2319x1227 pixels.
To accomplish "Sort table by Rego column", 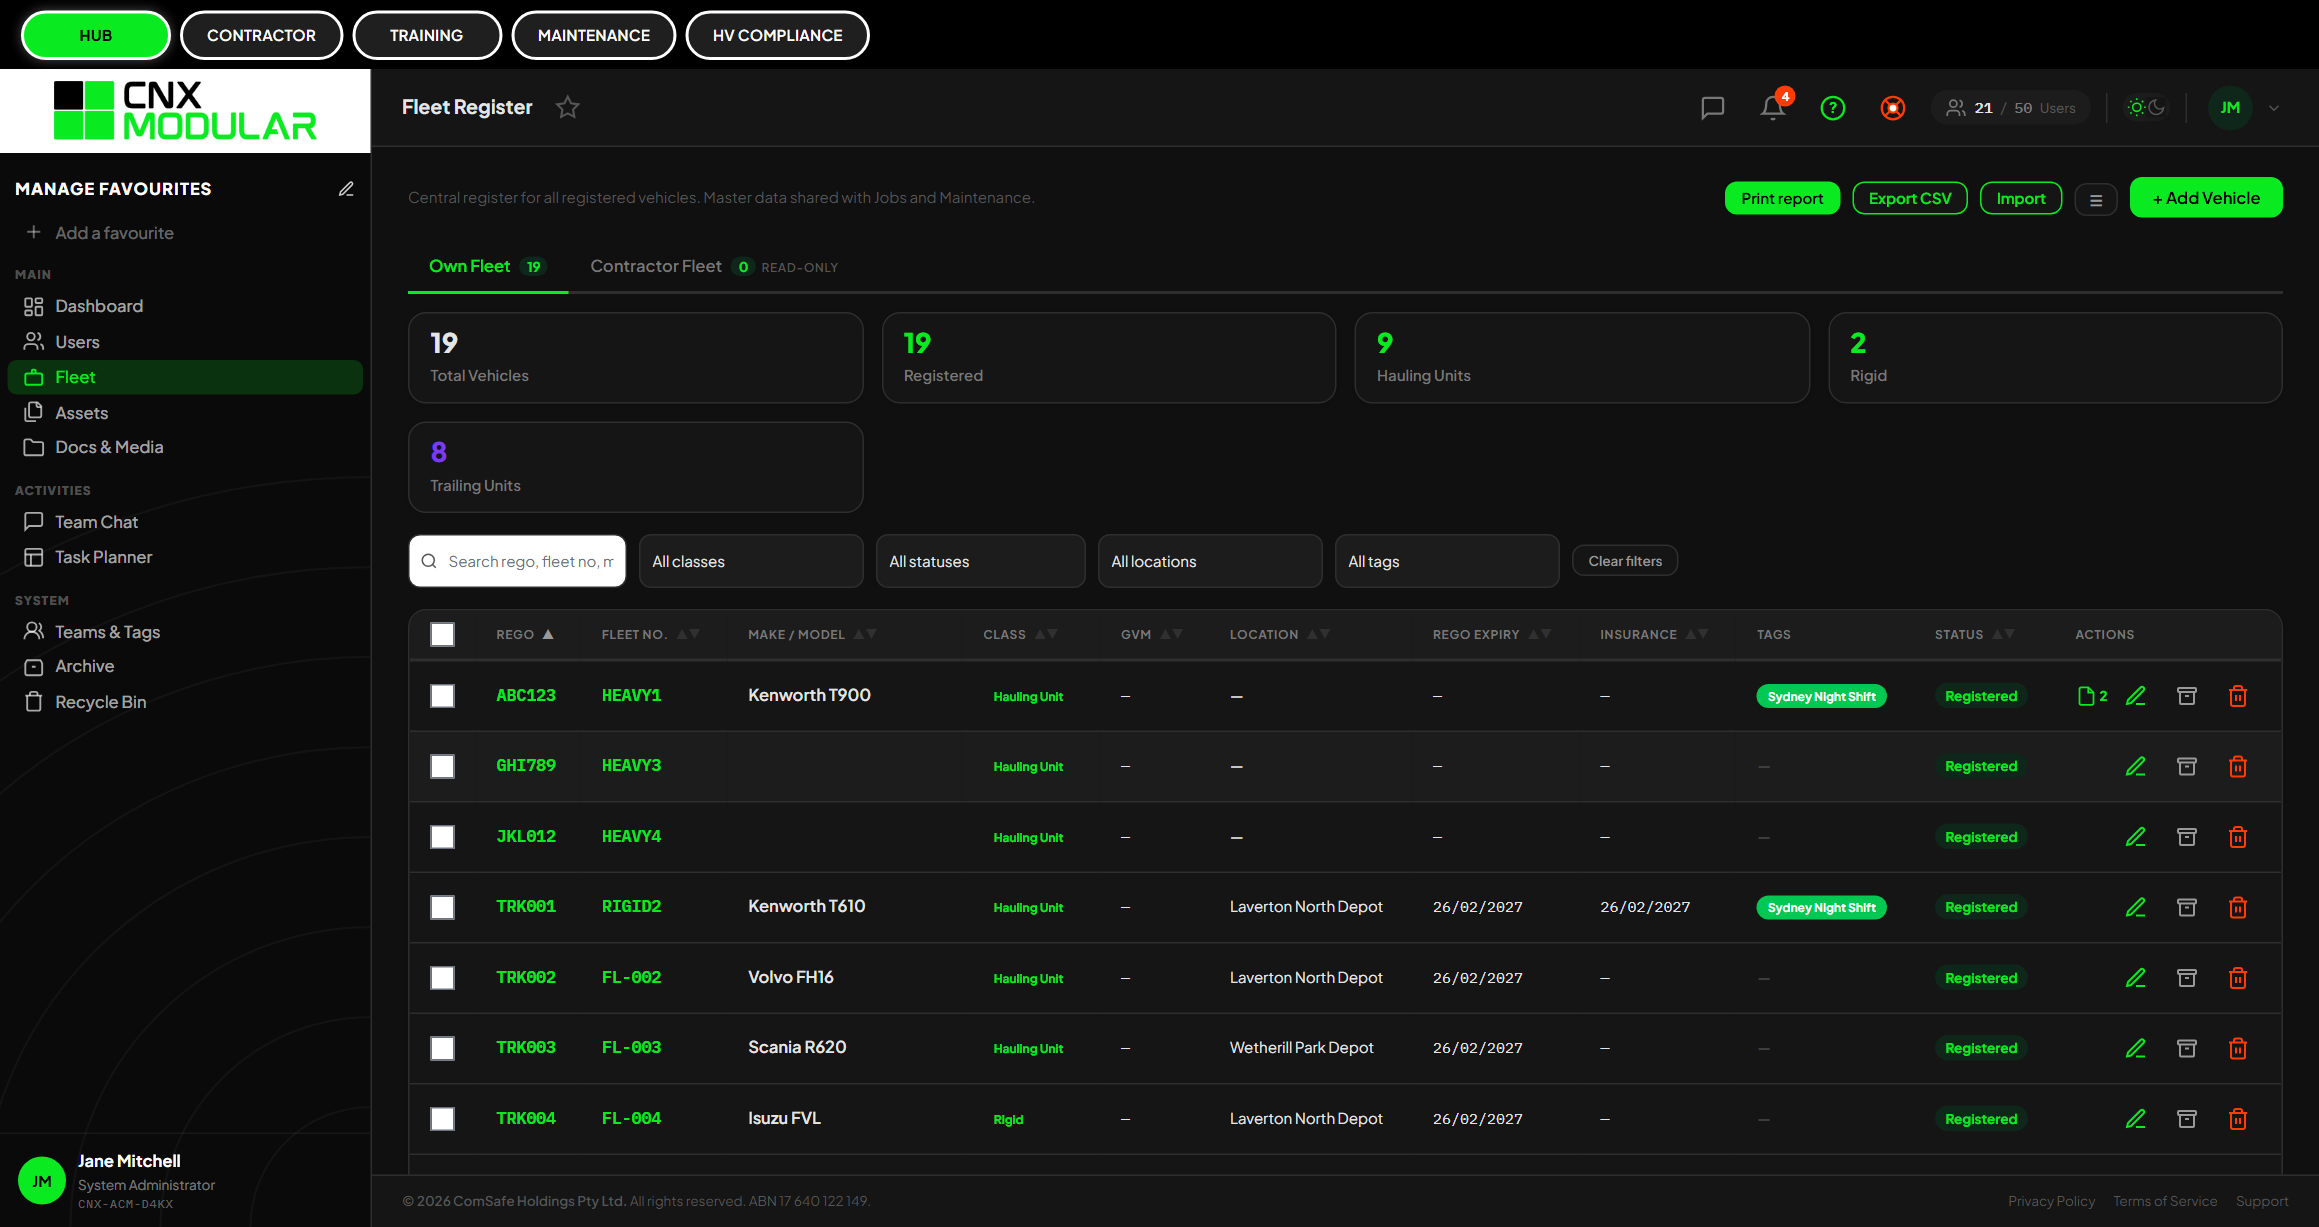I will pyautogui.click(x=525, y=634).
